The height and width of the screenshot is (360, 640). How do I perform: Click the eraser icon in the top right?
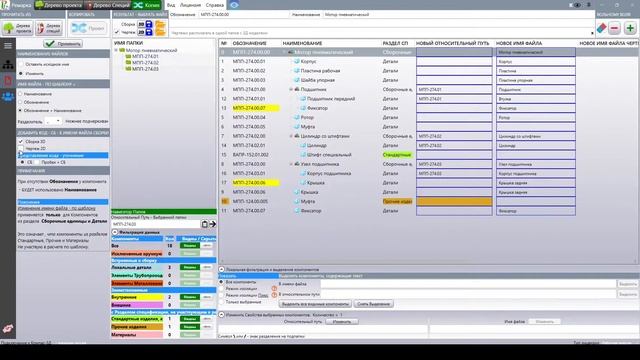(x=601, y=28)
